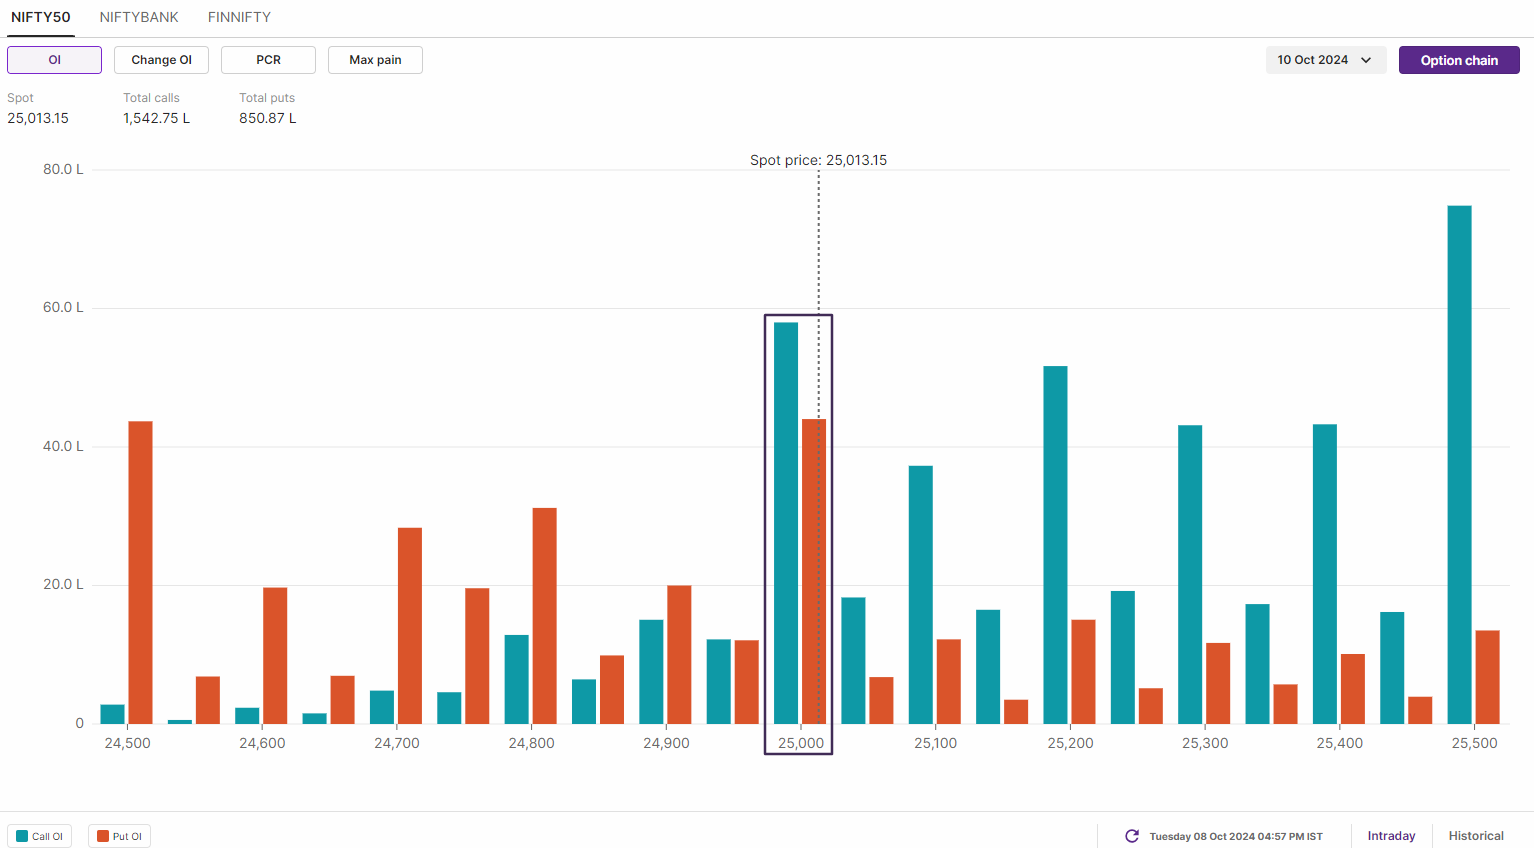Click the Tuesday 08 Oct 2024 timestamp
1534x848 pixels.
[x=1236, y=836]
